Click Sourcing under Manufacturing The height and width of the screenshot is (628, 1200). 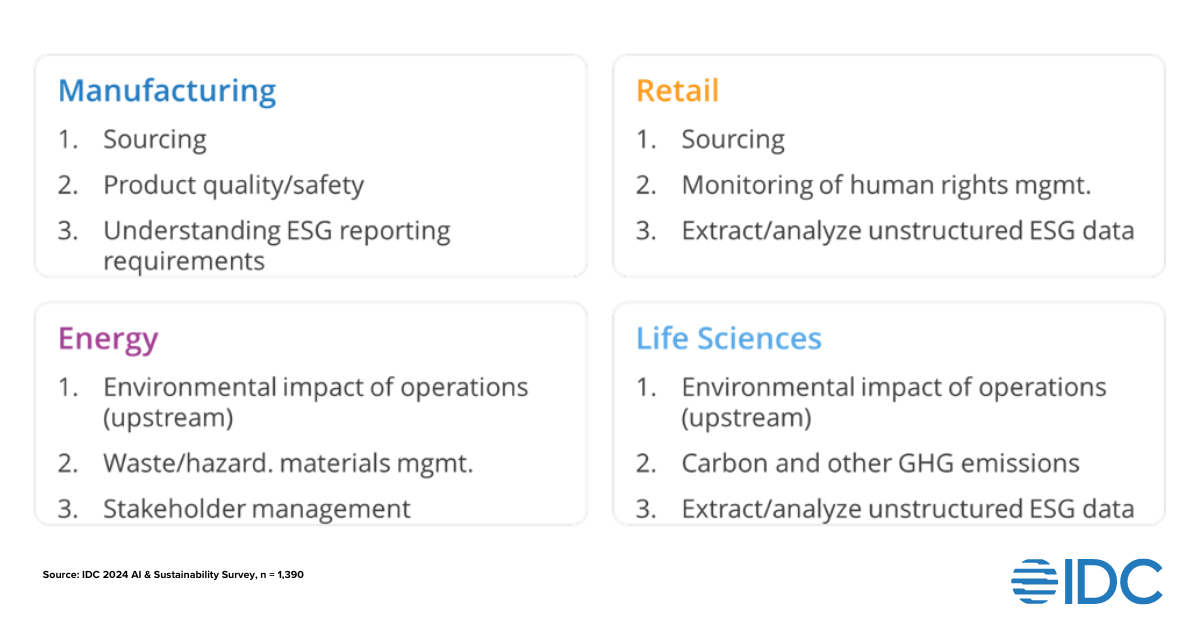click(x=155, y=140)
